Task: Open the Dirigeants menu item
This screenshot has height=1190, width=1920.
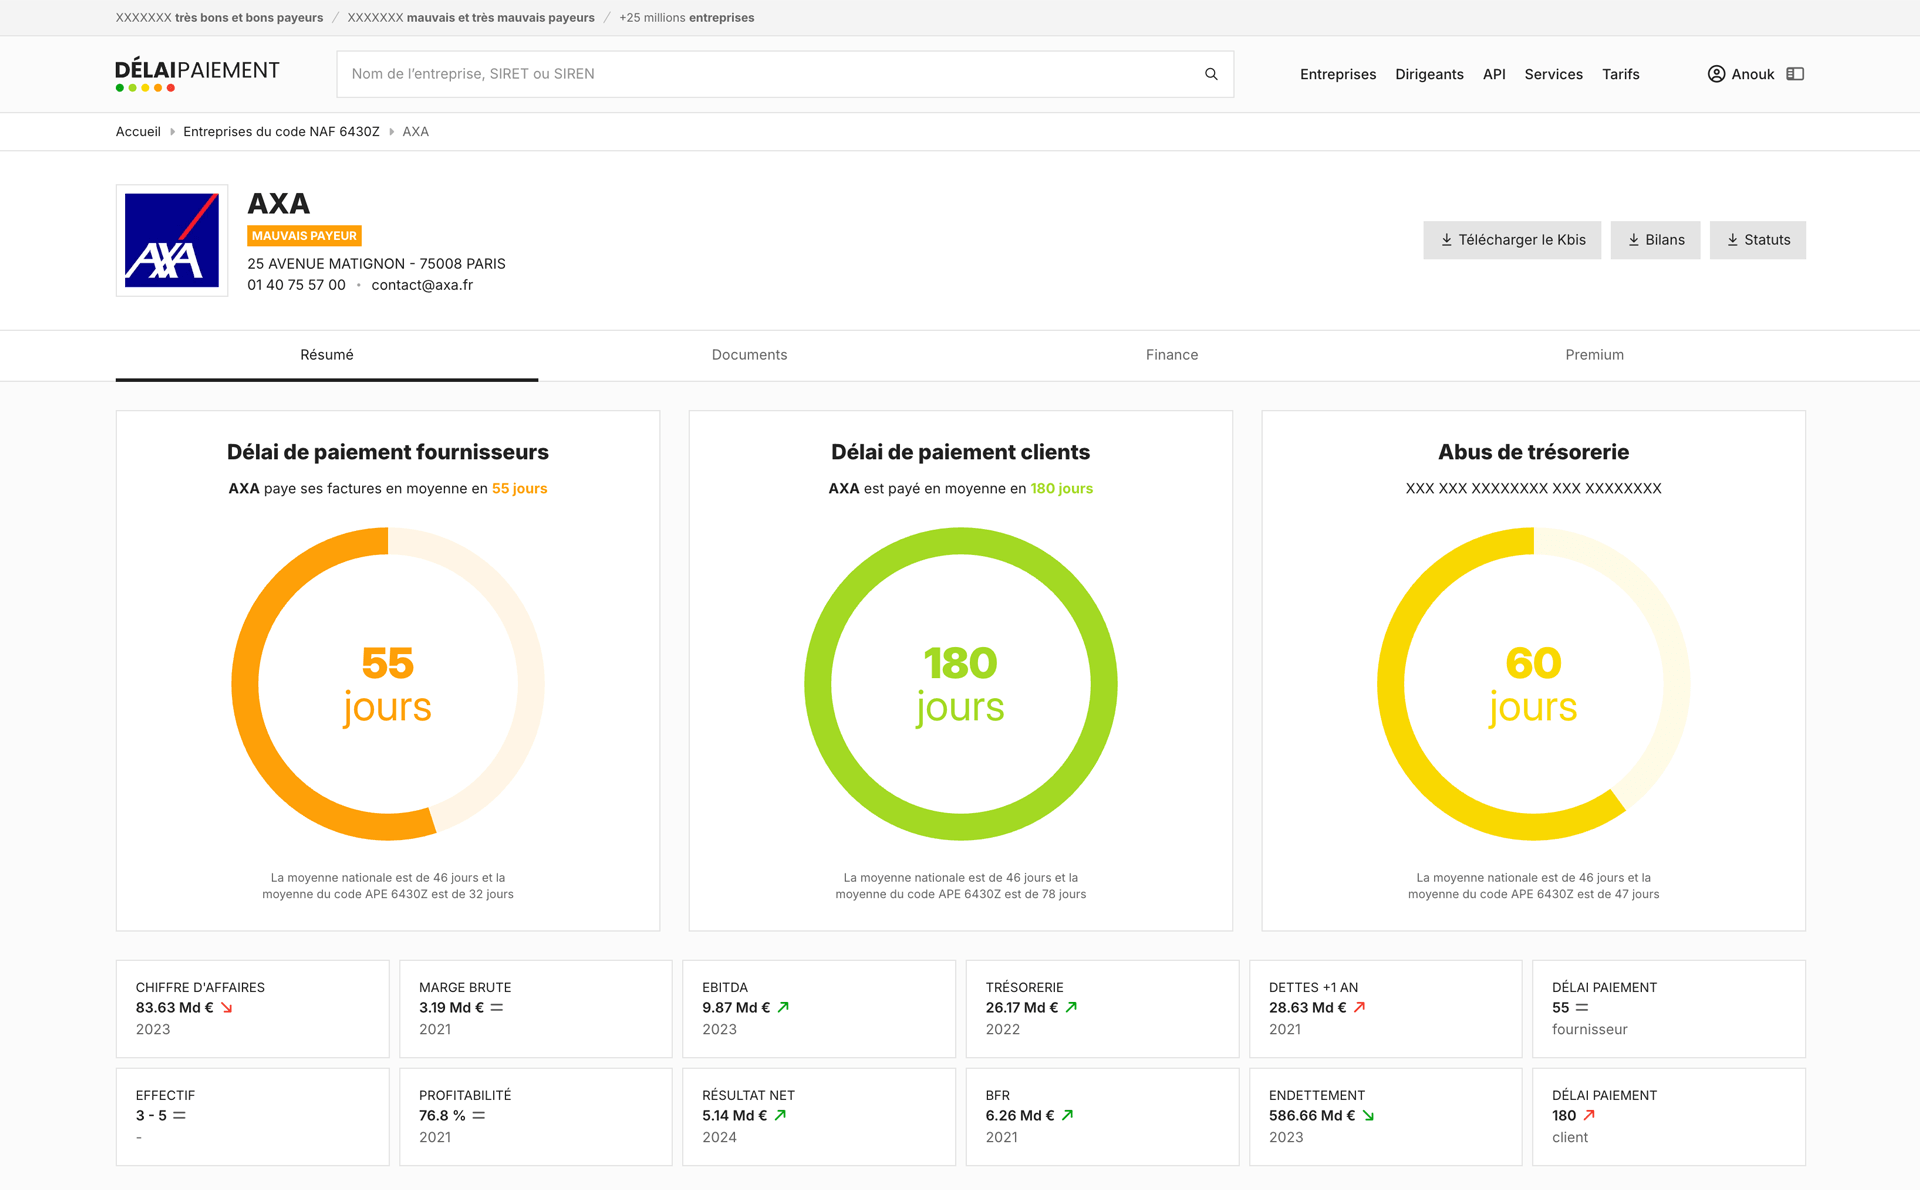Action: tap(1429, 74)
